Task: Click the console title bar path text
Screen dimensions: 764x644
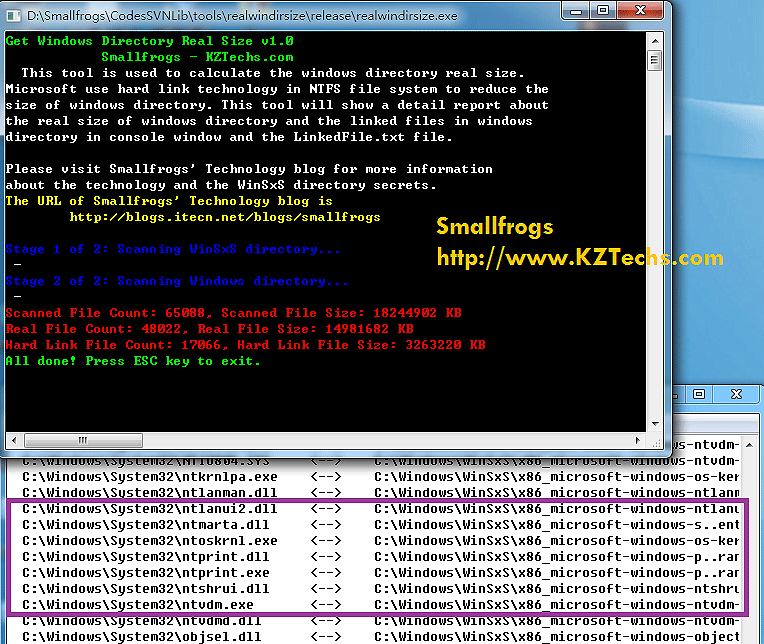Action: point(240,15)
